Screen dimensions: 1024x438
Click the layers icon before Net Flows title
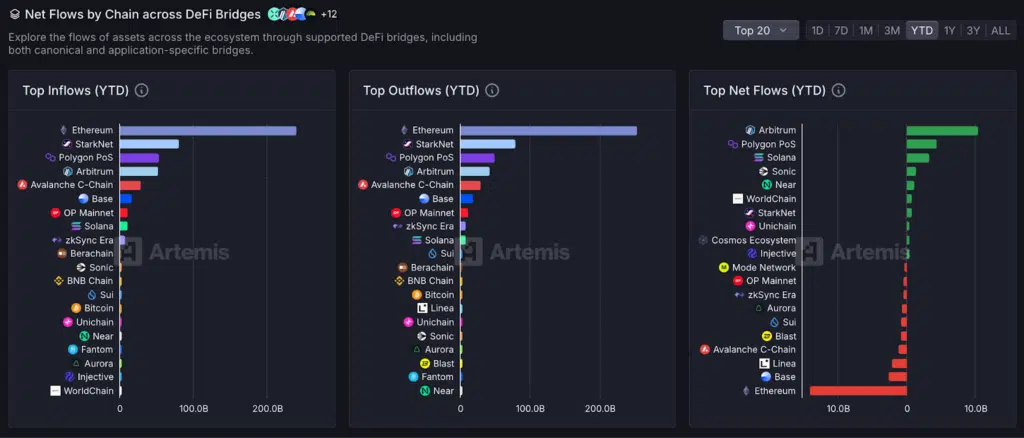pyautogui.click(x=14, y=15)
